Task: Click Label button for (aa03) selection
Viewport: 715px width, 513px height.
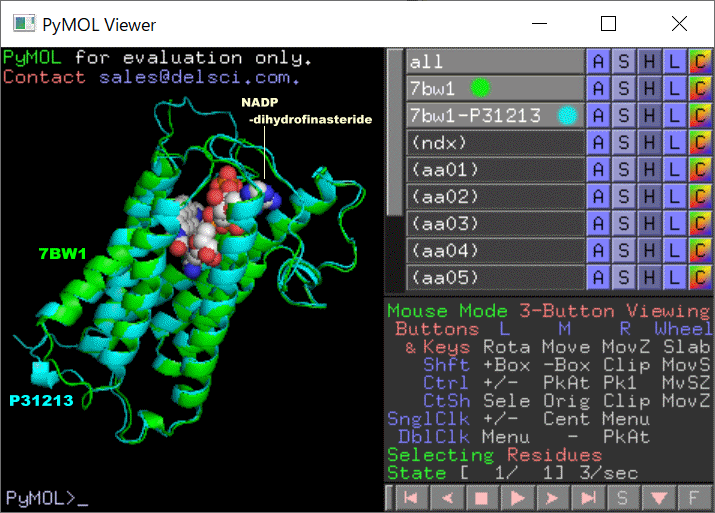Action: [x=675, y=223]
